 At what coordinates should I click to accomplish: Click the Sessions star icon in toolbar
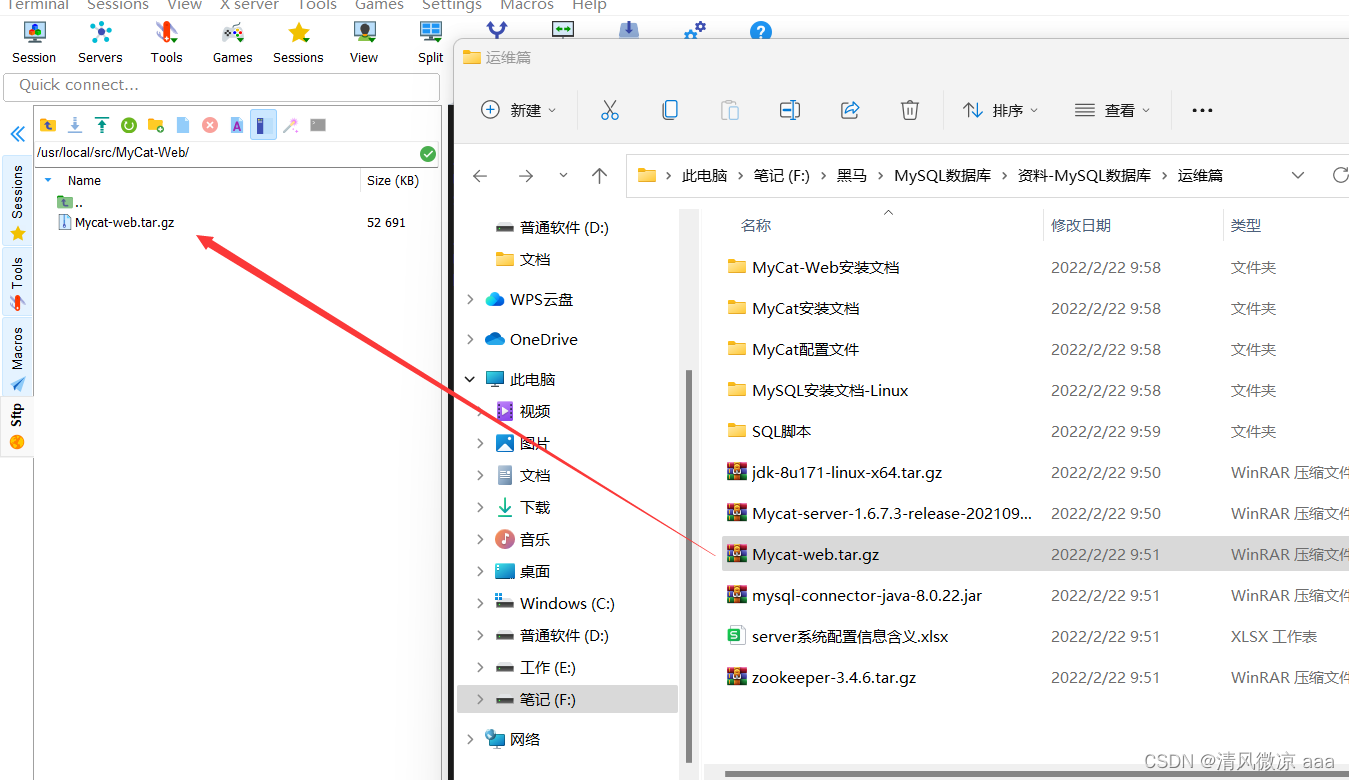pos(298,42)
